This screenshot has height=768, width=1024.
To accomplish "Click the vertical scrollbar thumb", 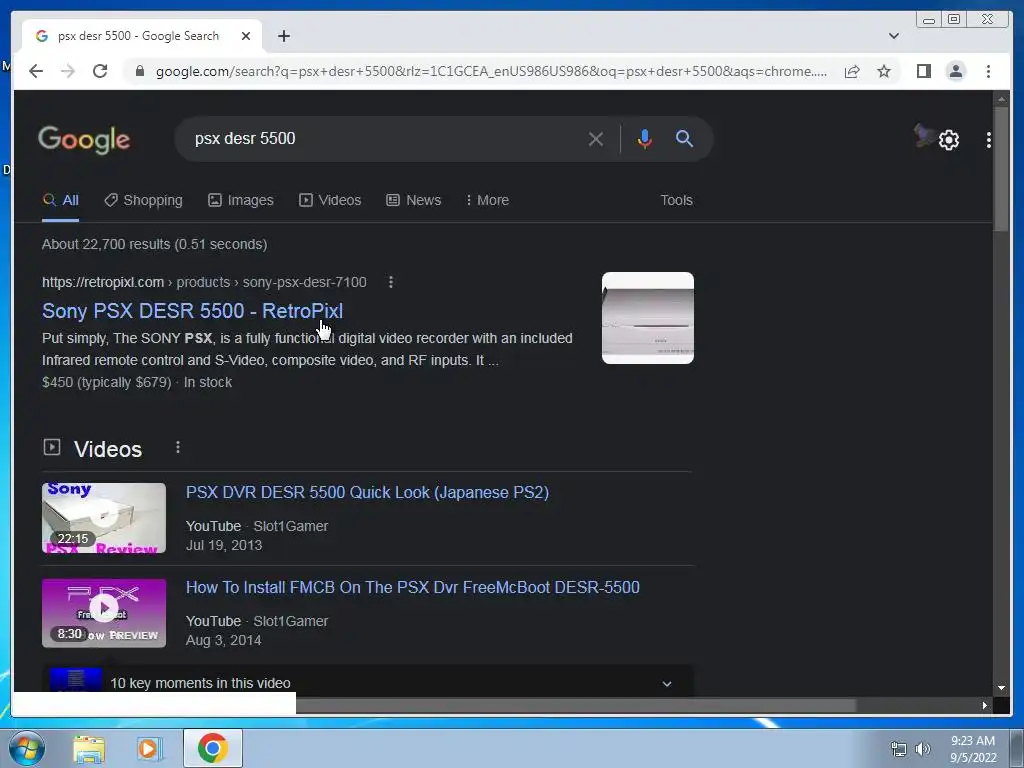I will (1001, 168).
